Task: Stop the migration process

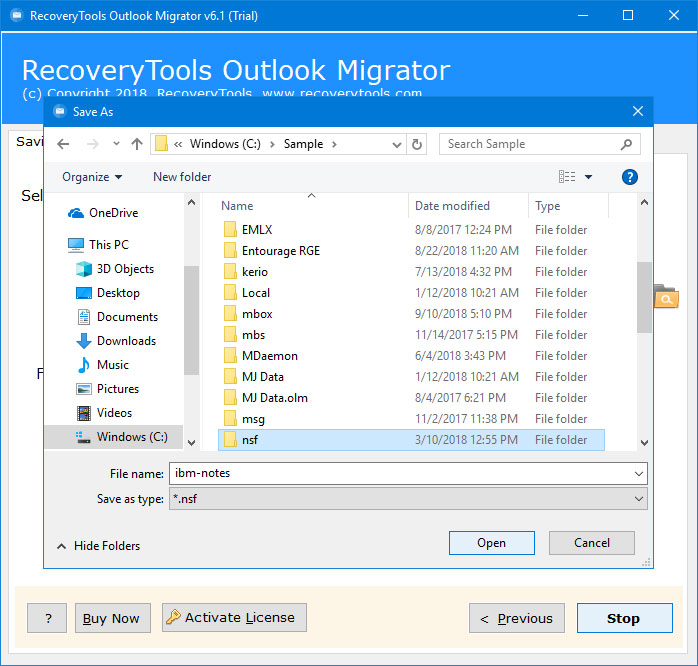Action: point(625,618)
